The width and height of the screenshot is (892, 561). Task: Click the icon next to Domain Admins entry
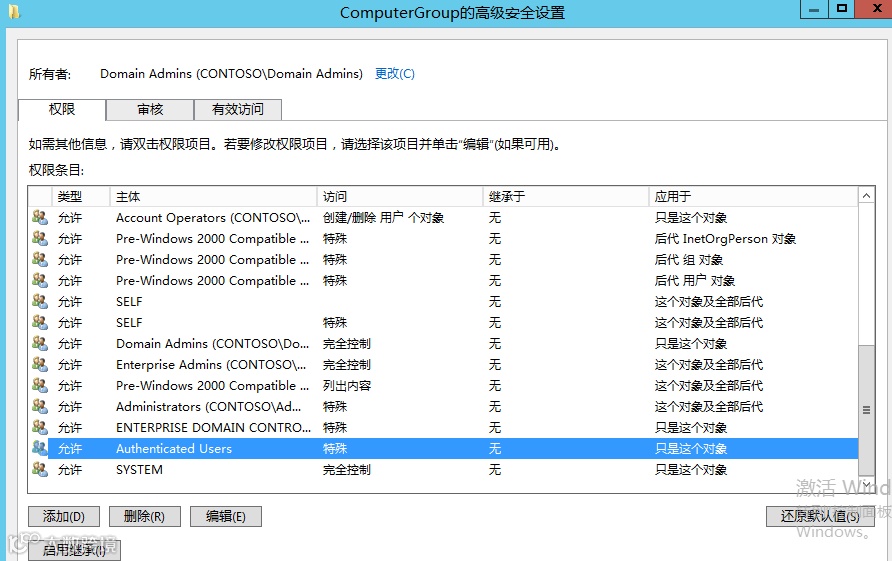(40, 344)
